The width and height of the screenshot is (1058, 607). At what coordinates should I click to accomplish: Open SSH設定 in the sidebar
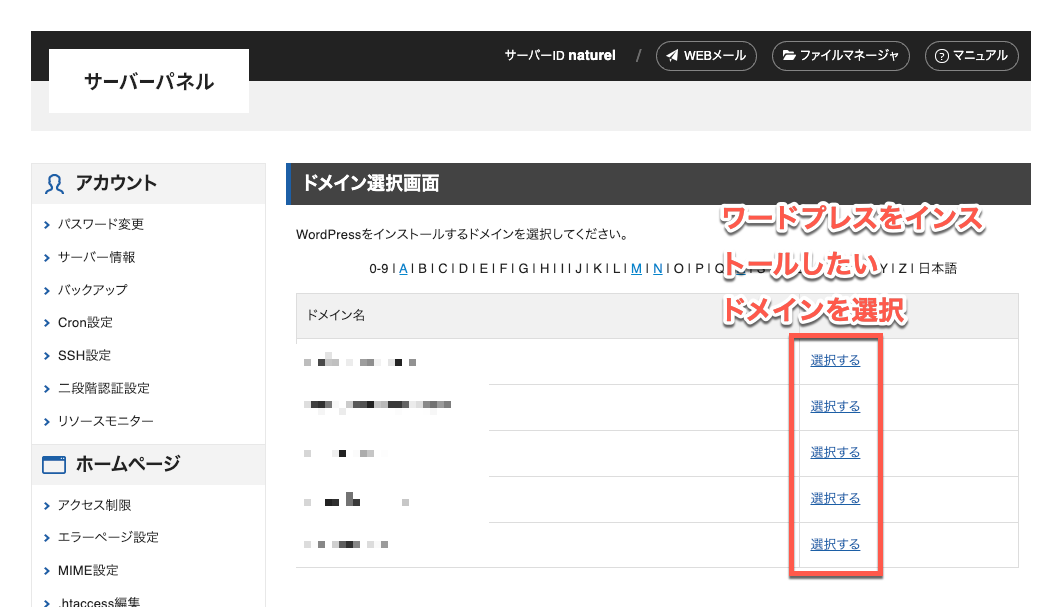(x=84, y=356)
